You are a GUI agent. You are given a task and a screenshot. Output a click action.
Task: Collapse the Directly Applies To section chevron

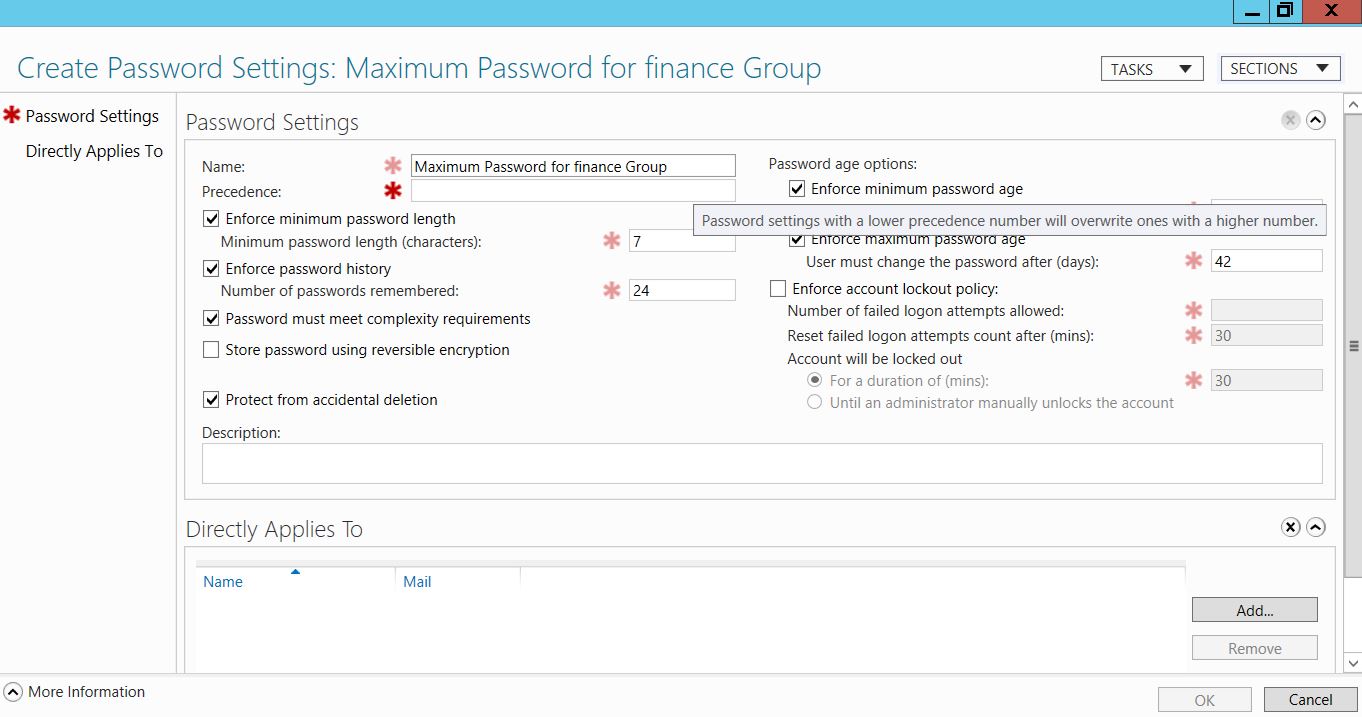click(x=1316, y=527)
